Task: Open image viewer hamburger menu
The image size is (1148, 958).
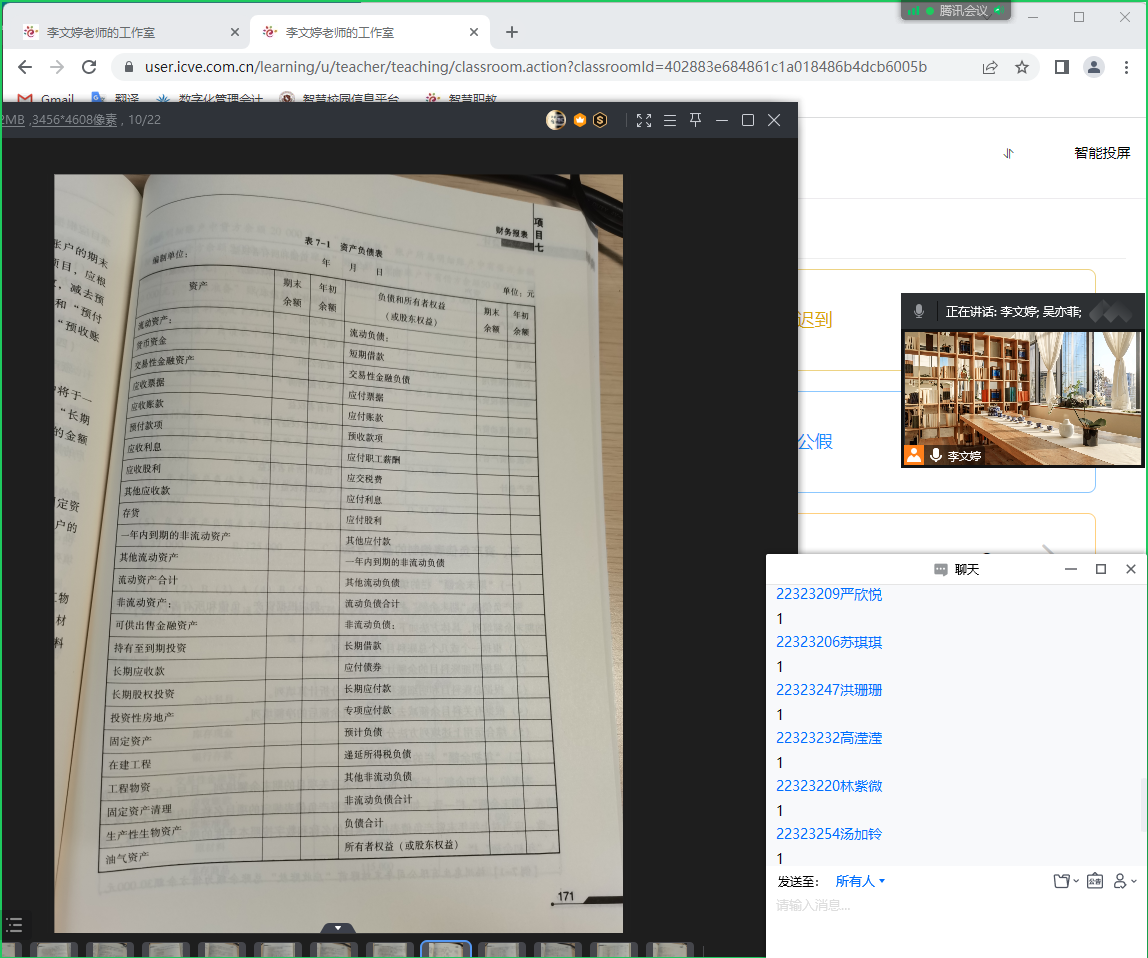Action: (670, 120)
